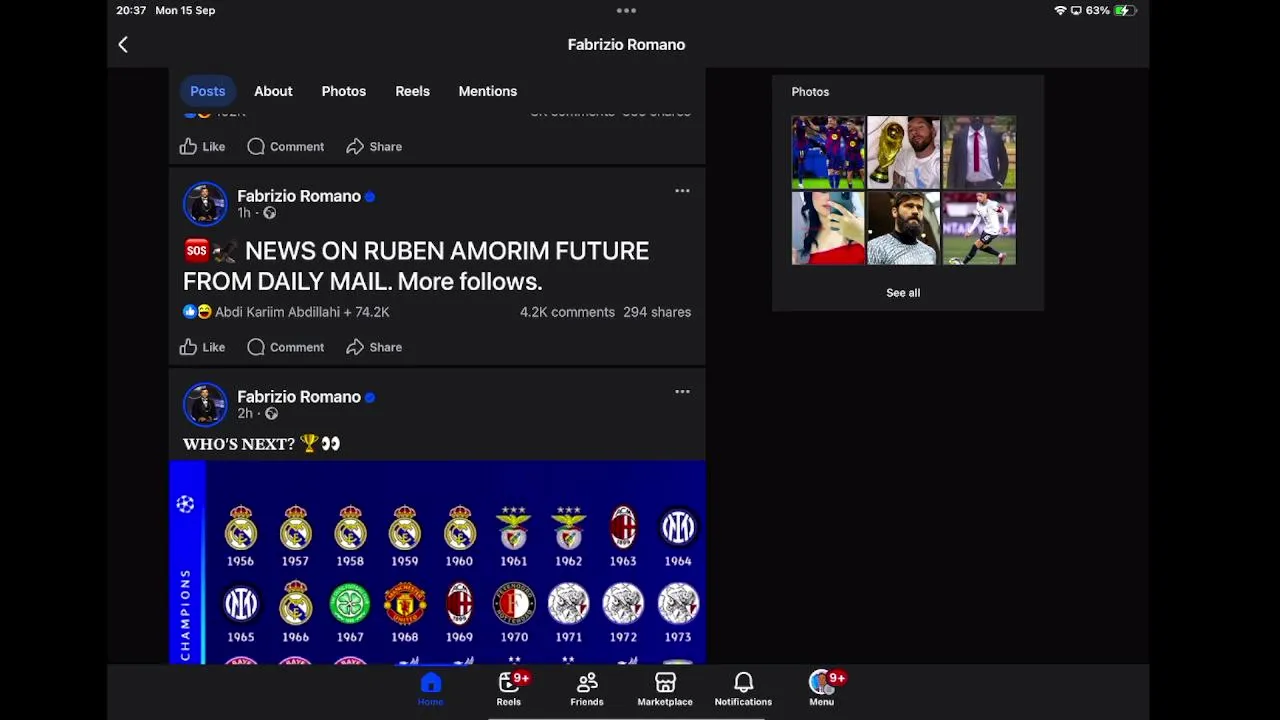
Task: Tap the battery status icon
Action: (x=1125, y=10)
